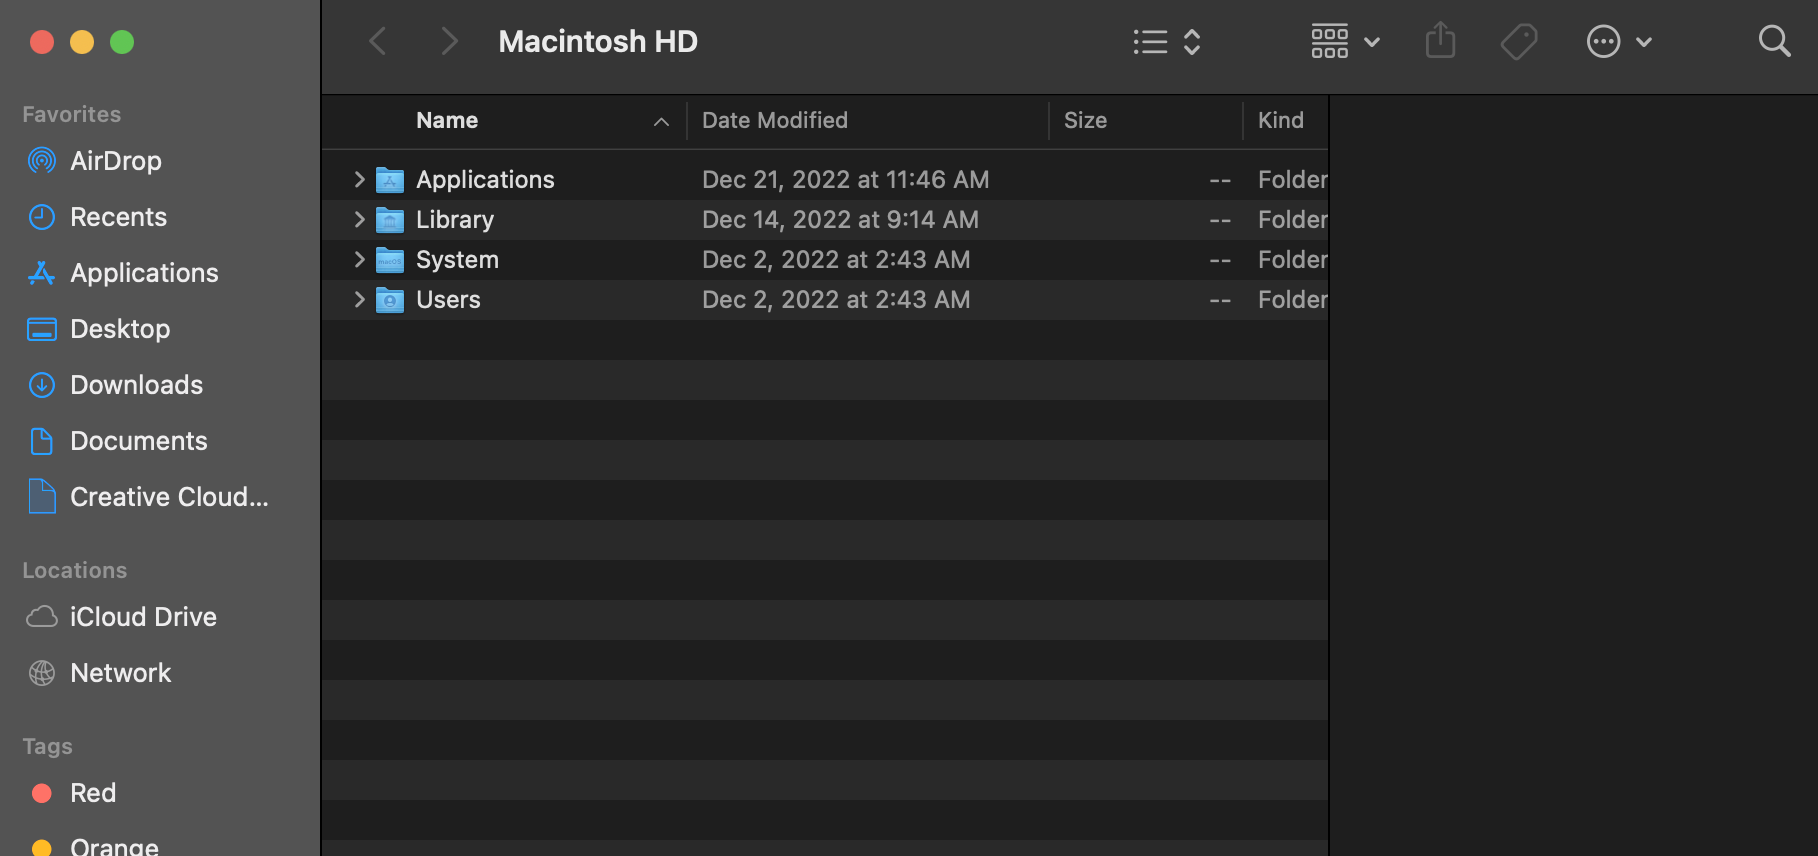Open the Group By options menu
Viewport: 1818px width, 856px height.
1346,42
